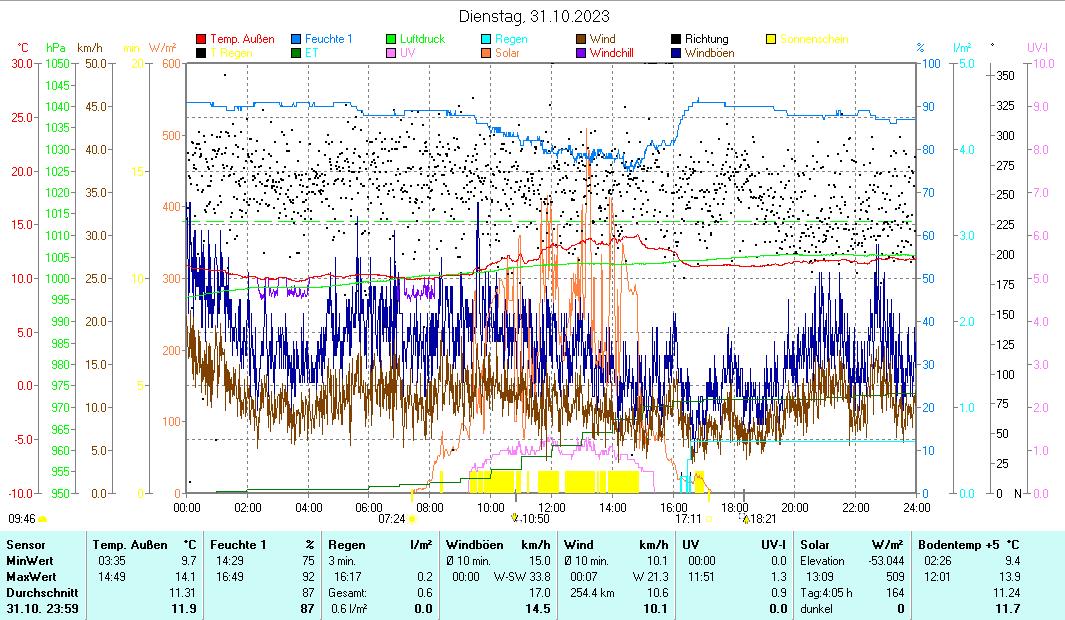Click the average temperature 11.31
The image size is (1065, 620).
click(x=182, y=593)
